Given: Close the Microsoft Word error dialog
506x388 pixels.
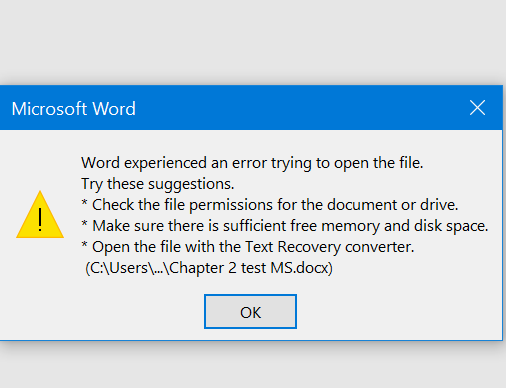Looking at the screenshot, I should point(477,108).
